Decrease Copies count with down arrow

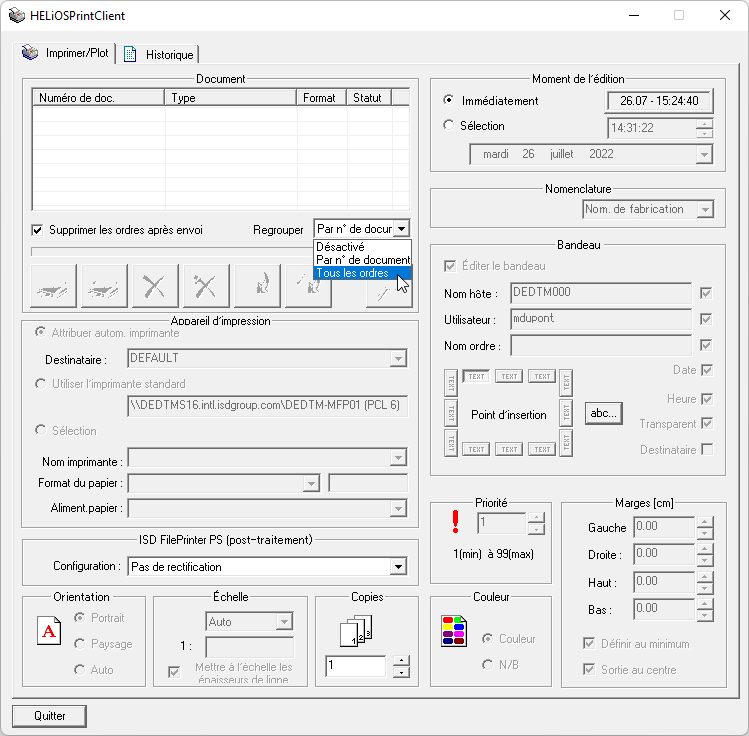coord(402,672)
